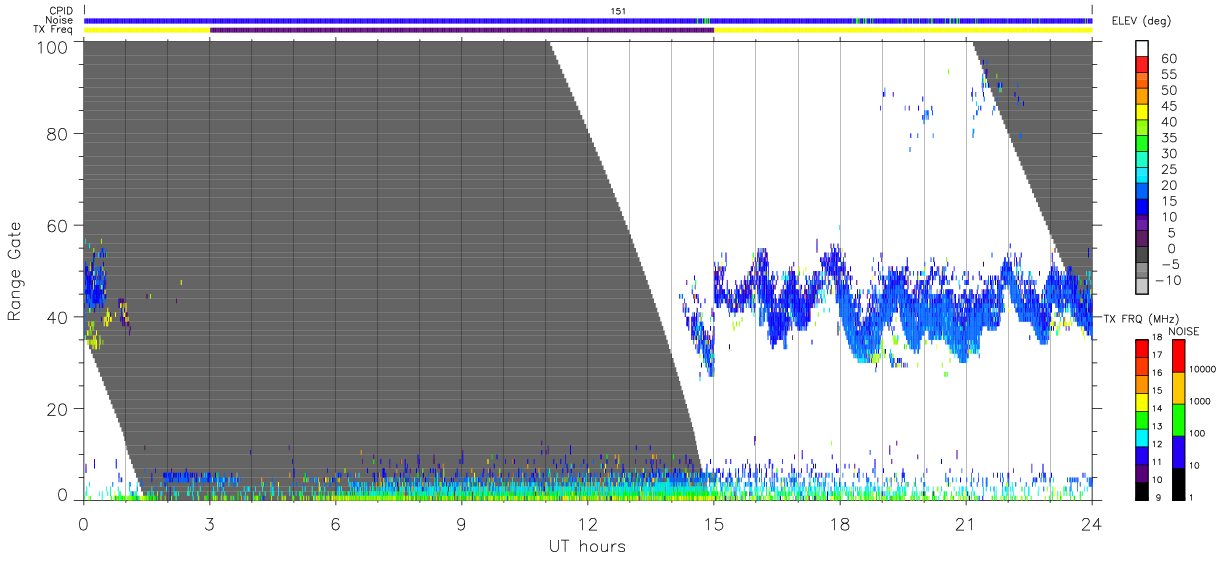
Task: Click the '55' label on ELEV colorbar
Action: 1170,75
